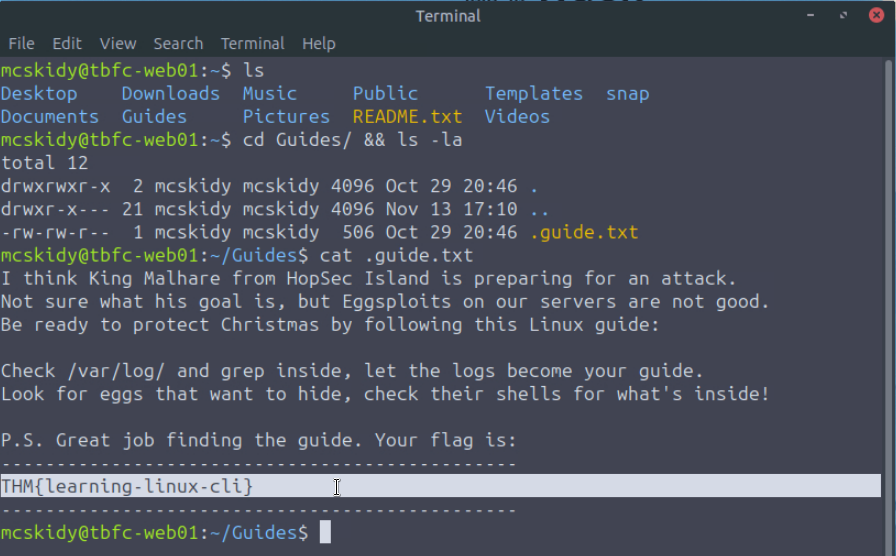Open the File menu

tap(21, 44)
